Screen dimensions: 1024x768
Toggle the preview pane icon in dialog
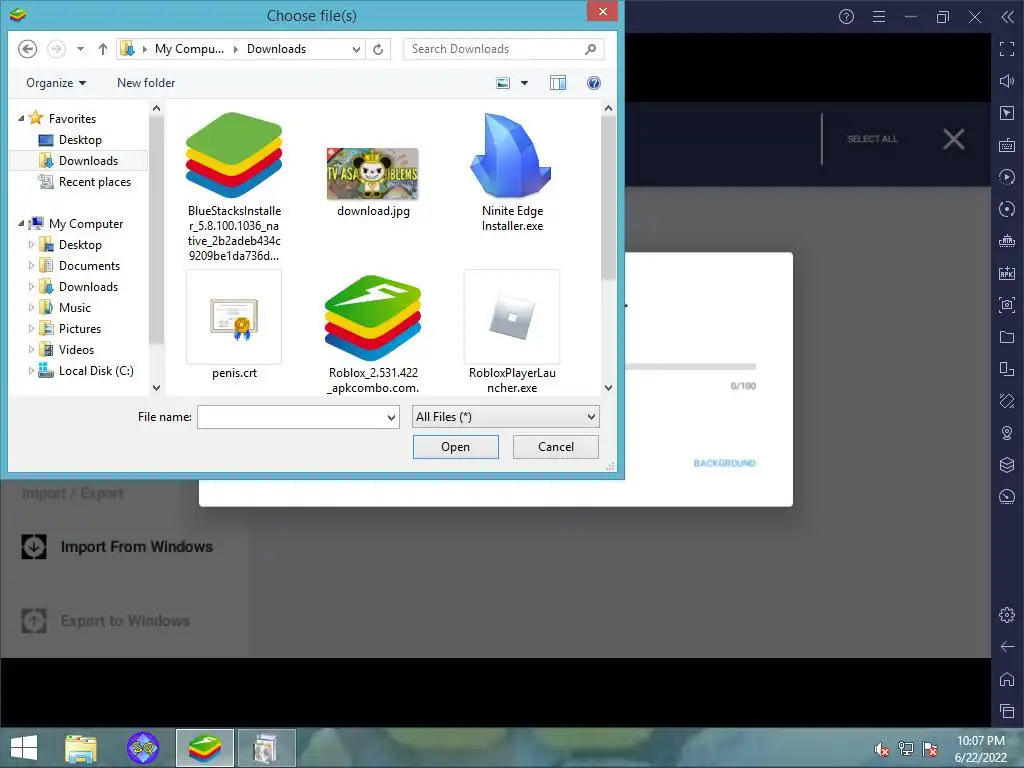[558, 83]
